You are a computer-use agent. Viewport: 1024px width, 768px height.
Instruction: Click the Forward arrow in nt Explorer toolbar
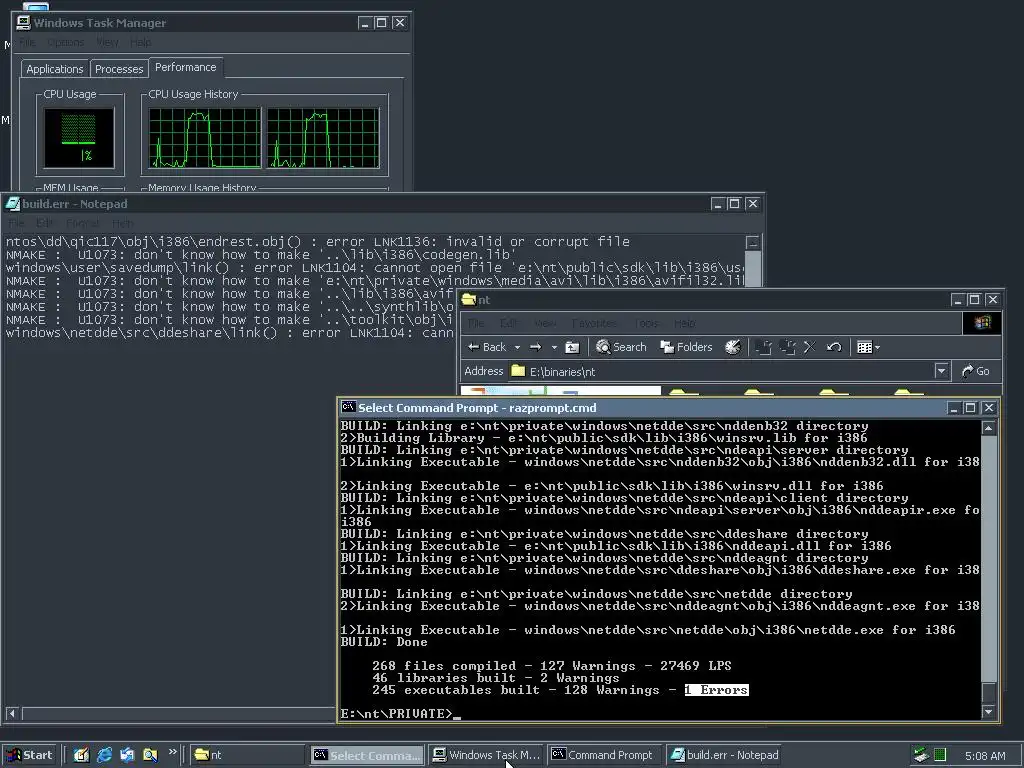point(536,347)
